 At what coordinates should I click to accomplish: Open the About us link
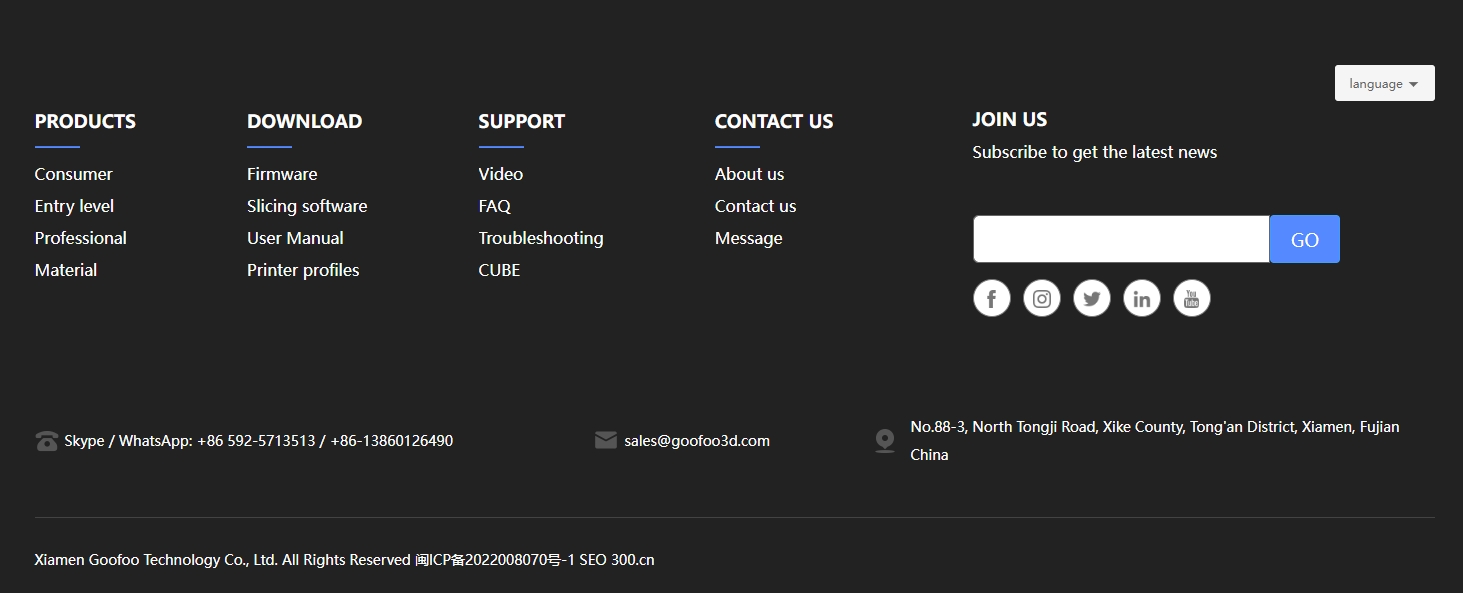point(749,174)
